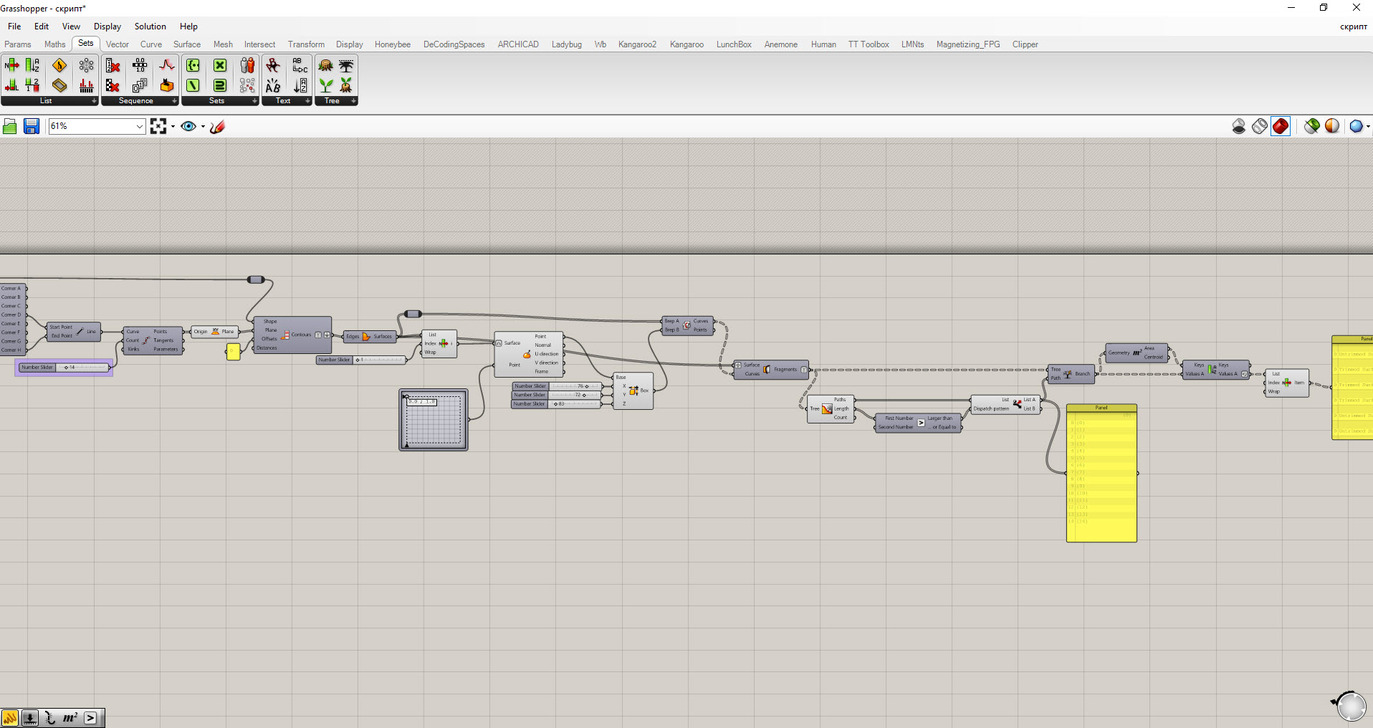Switch to the Vector tab
This screenshot has width=1373, height=728.
click(x=117, y=44)
